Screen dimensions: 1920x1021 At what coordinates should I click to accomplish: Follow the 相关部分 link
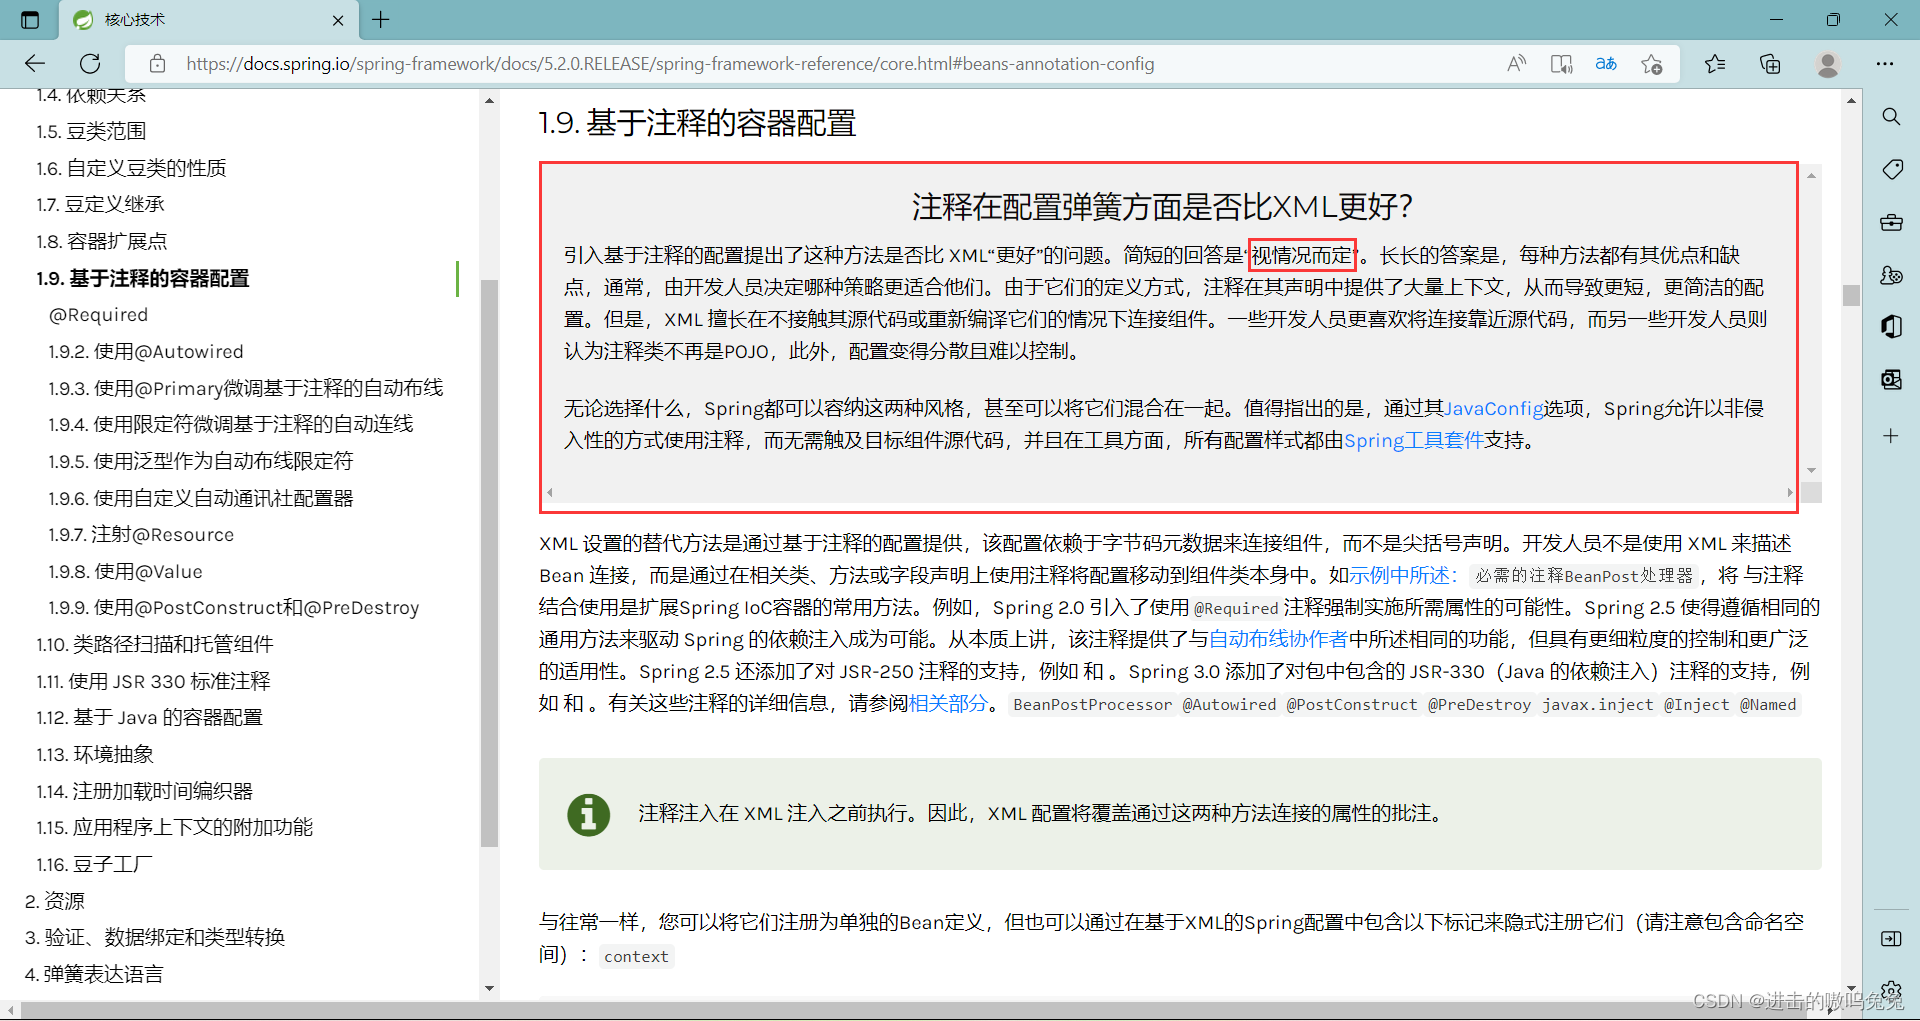coord(948,703)
